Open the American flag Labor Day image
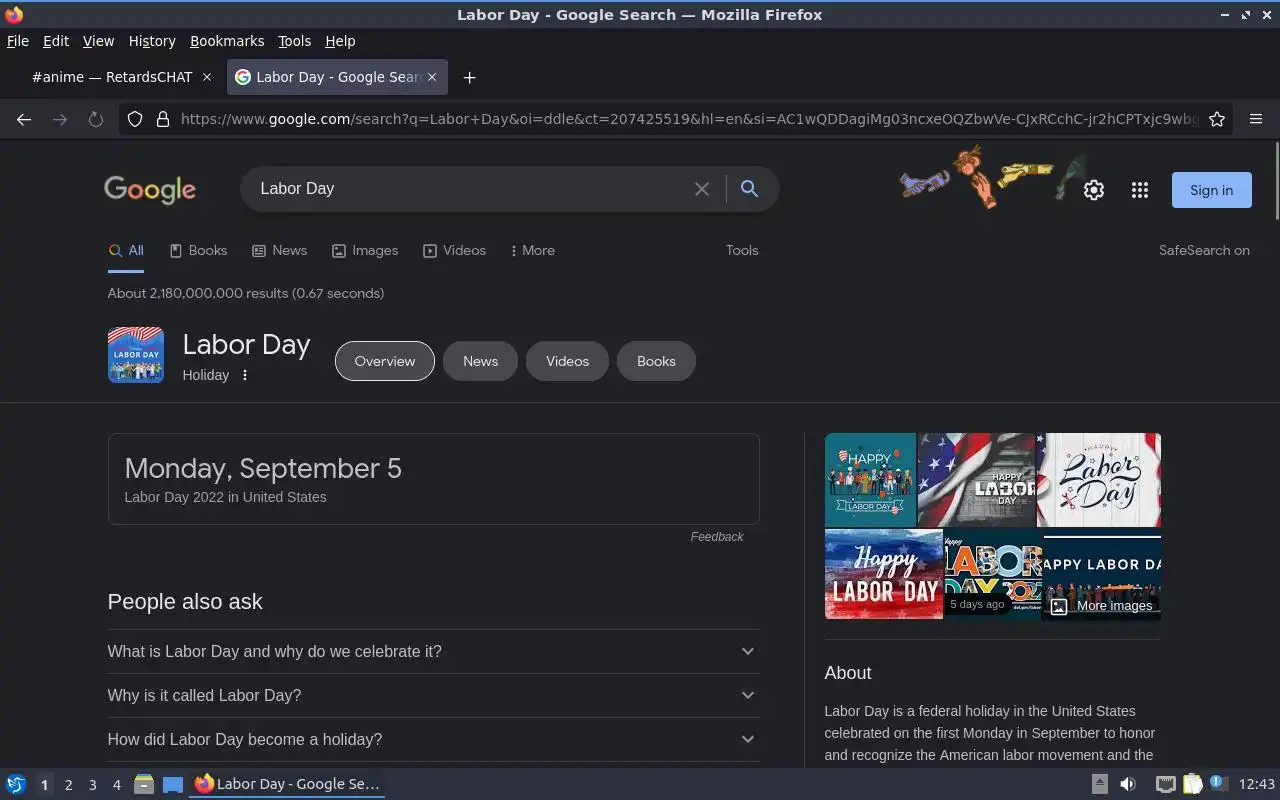 [976, 480]
